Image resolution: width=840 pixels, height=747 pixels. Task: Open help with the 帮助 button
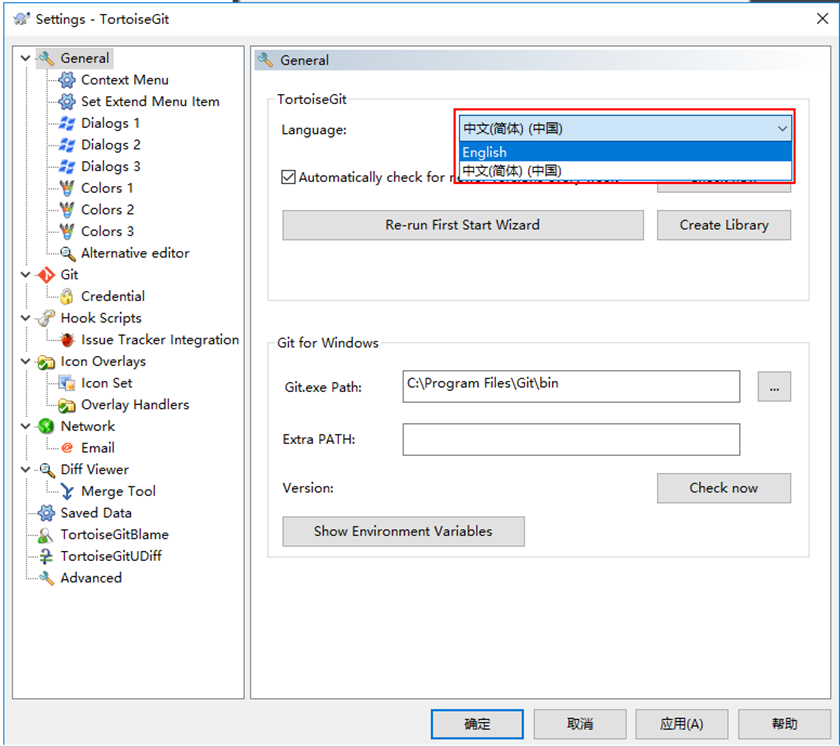tap(784, 724)
